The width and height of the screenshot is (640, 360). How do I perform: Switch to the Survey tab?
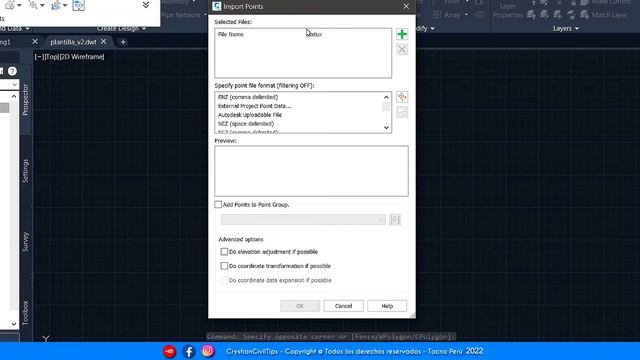[x=25, y=242]
